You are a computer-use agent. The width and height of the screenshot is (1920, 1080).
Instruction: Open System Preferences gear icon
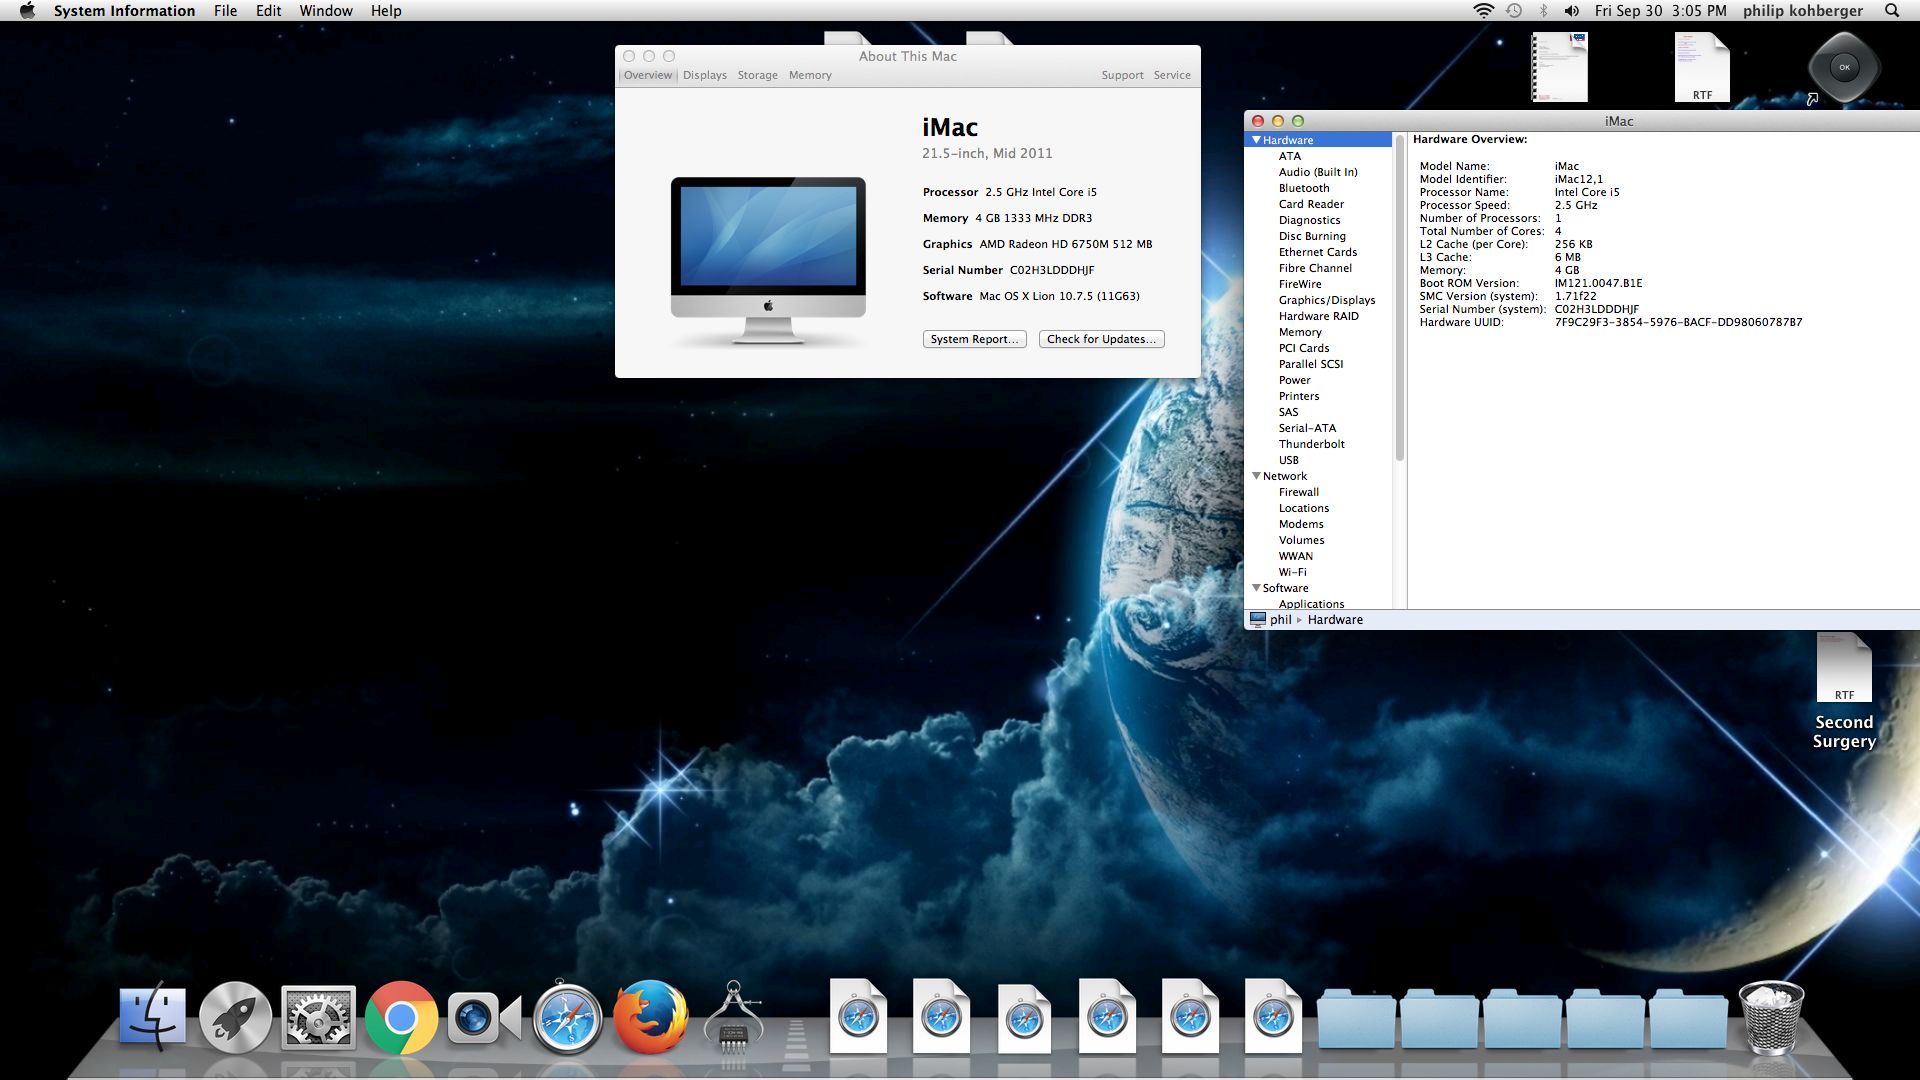pyautogui.click(x=318, y=1018)
